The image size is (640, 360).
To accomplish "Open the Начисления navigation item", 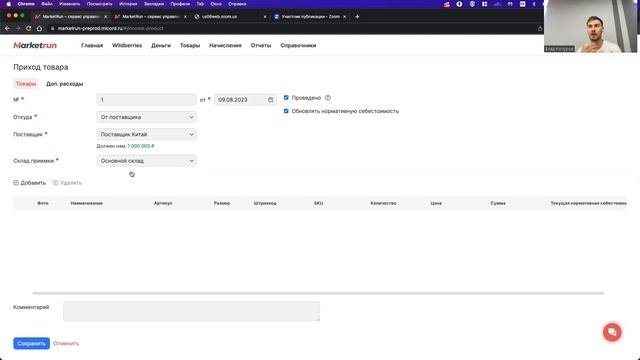I will [x=225, y=45].
